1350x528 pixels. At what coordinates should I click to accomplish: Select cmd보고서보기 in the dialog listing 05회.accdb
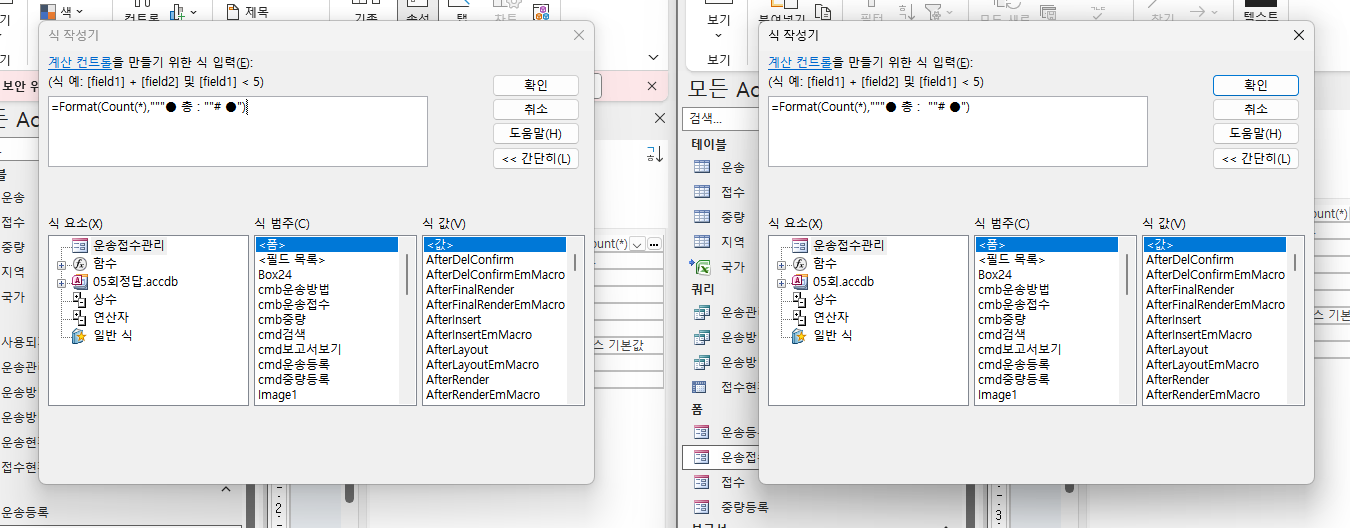click(1019, 349)
